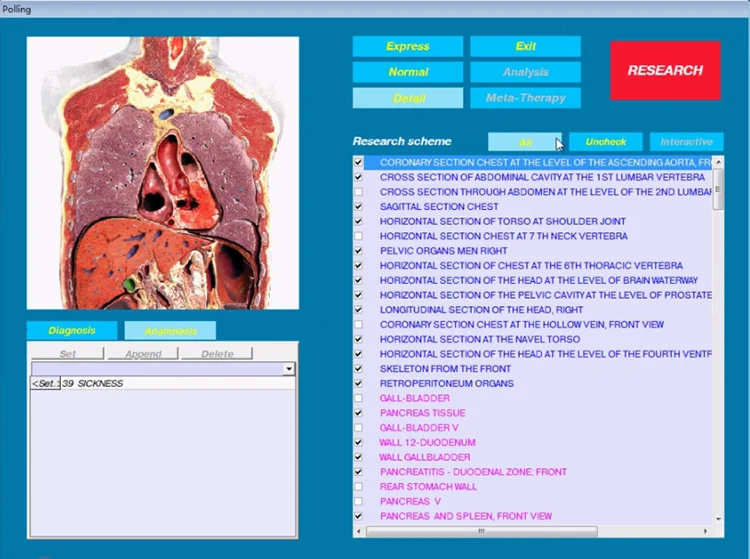Open the Analysis button

pyautogui.click(x=526, y=72)
